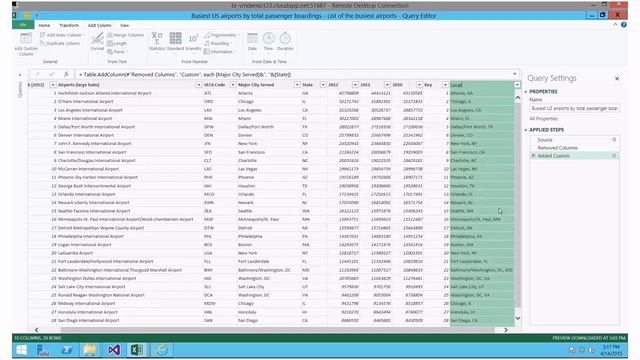Click the All Properties link
Screen dimensions: 640x360
[543, 118]
